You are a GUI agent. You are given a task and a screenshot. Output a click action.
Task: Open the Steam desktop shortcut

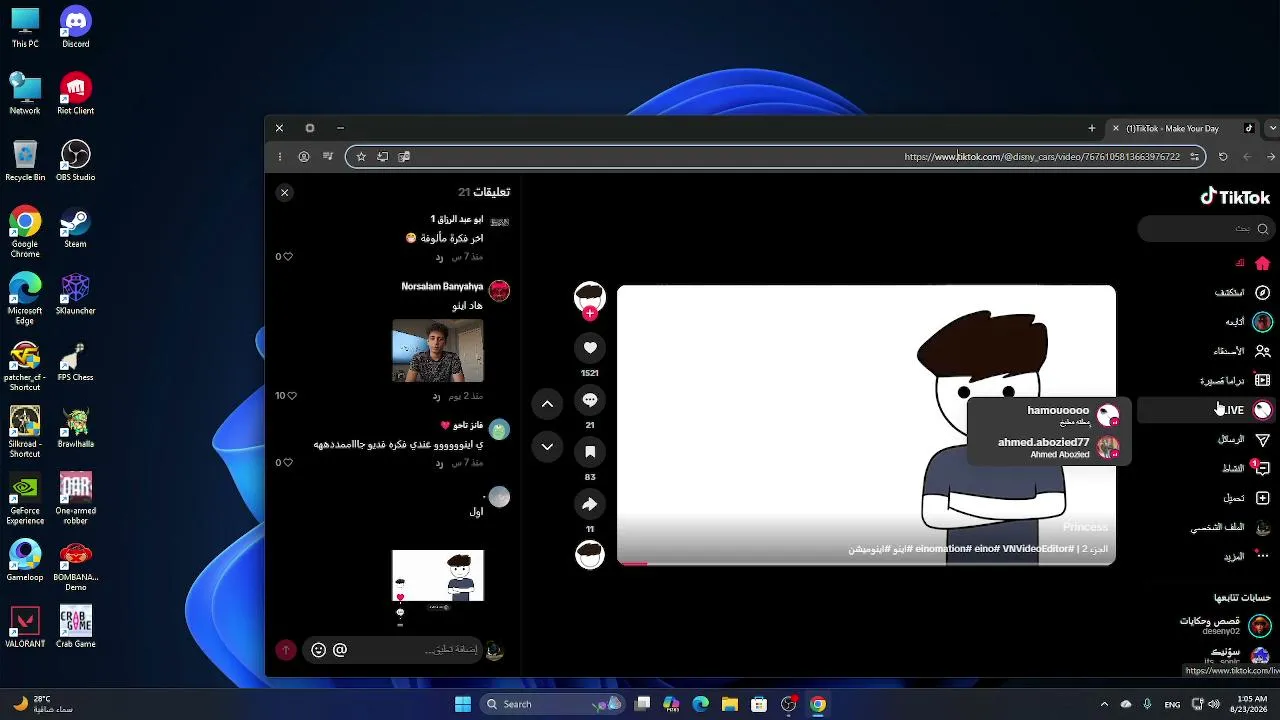pyautogui.click(x=76, y=227)
